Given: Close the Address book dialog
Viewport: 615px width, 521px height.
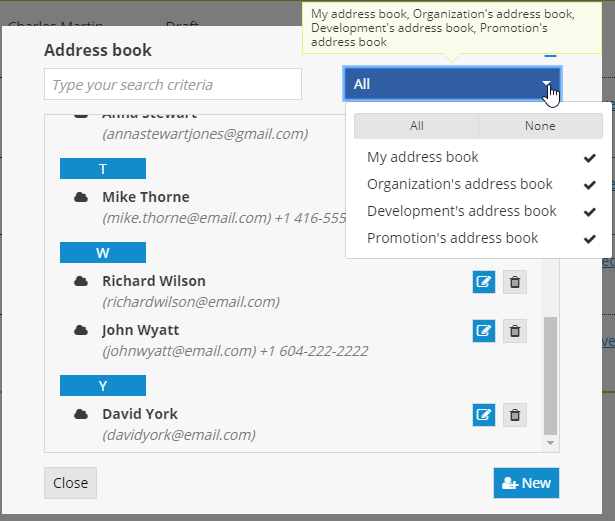Looking at the screenshot, I should tap(70, 483).
